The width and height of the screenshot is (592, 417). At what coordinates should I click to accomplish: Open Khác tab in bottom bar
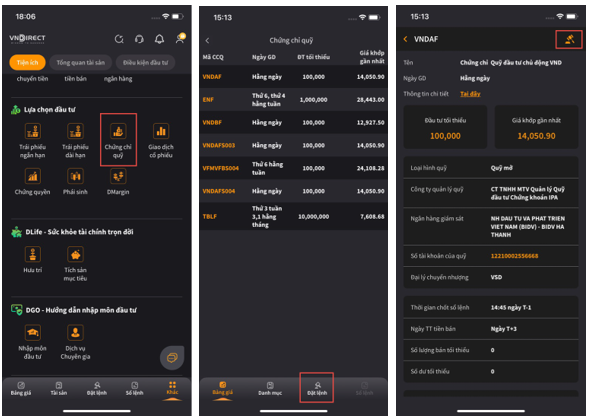172,388
